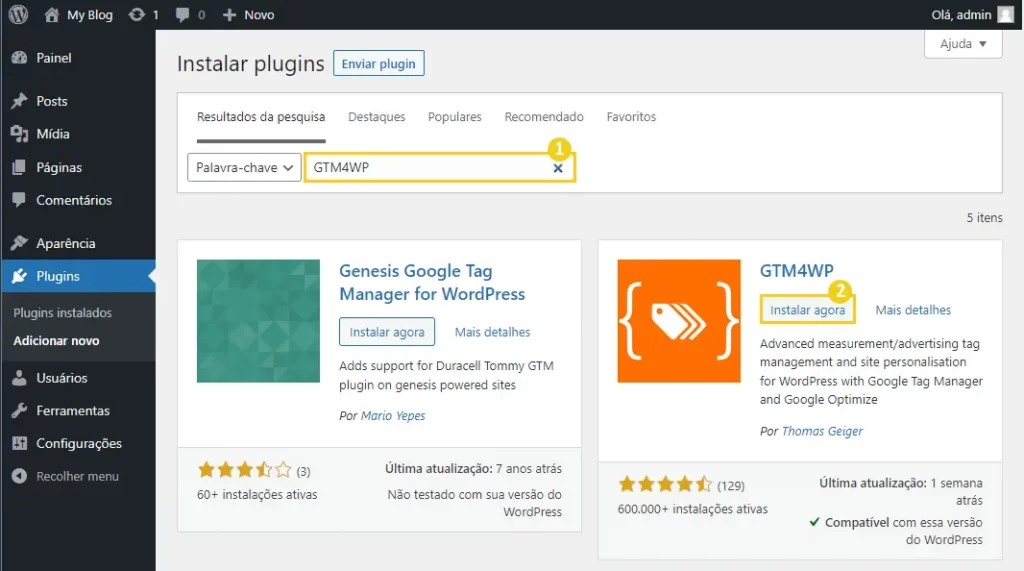
Task: Open the orange GTM4WP plugin thumbnail
Action: 679,321
